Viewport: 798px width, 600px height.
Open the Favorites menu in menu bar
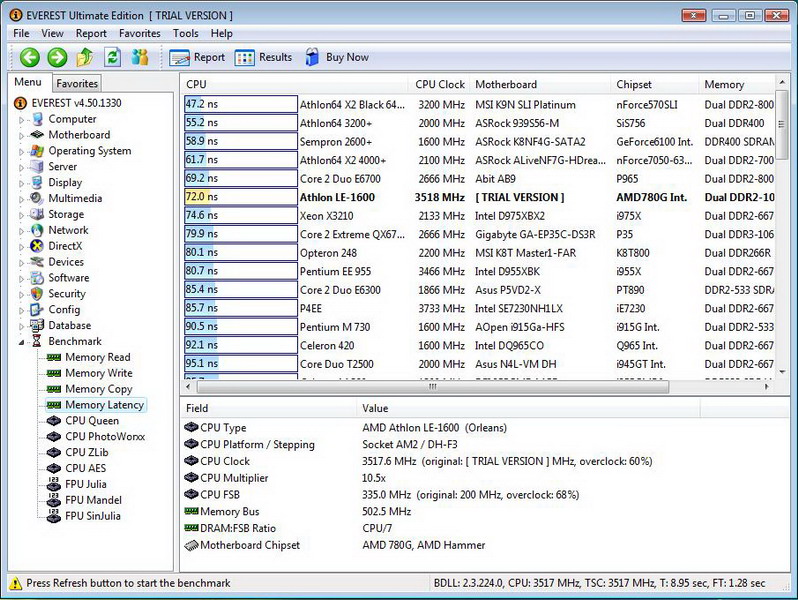pyautogui.click(x=139, y=33)
